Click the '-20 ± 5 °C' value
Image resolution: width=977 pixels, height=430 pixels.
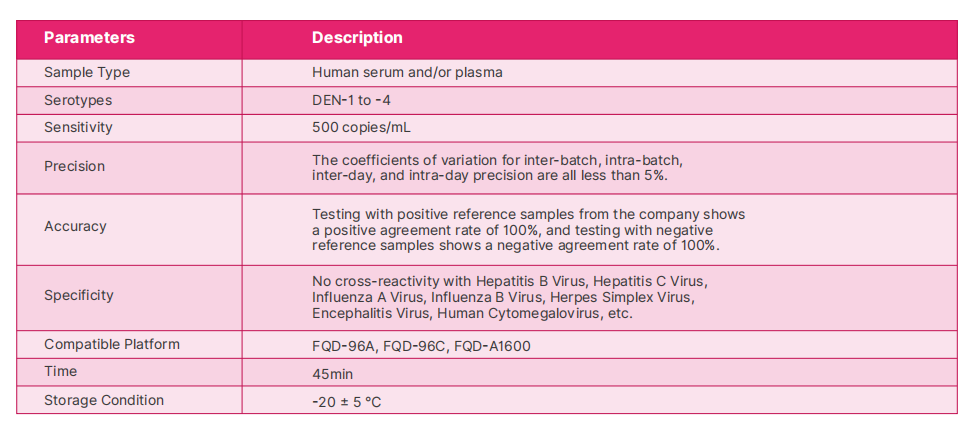[347, 402]
